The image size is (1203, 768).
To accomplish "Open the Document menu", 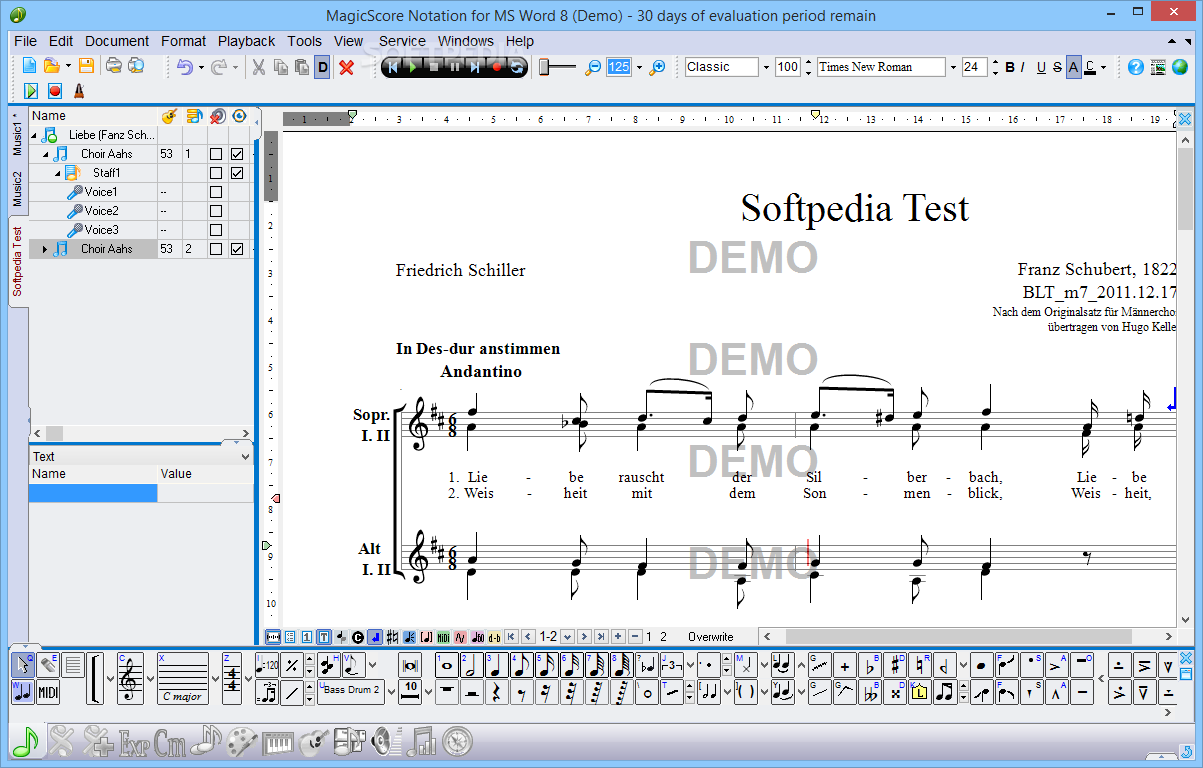I will click(x=117, y=41).
